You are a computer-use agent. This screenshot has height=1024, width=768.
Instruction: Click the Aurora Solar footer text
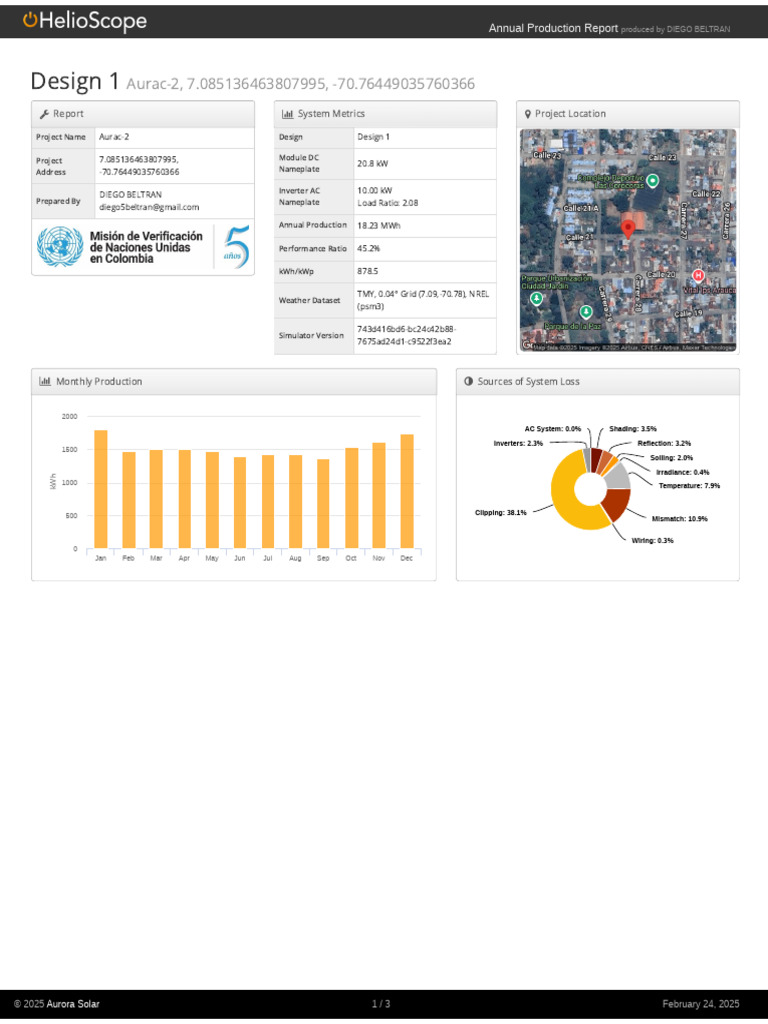(73, 1004)
